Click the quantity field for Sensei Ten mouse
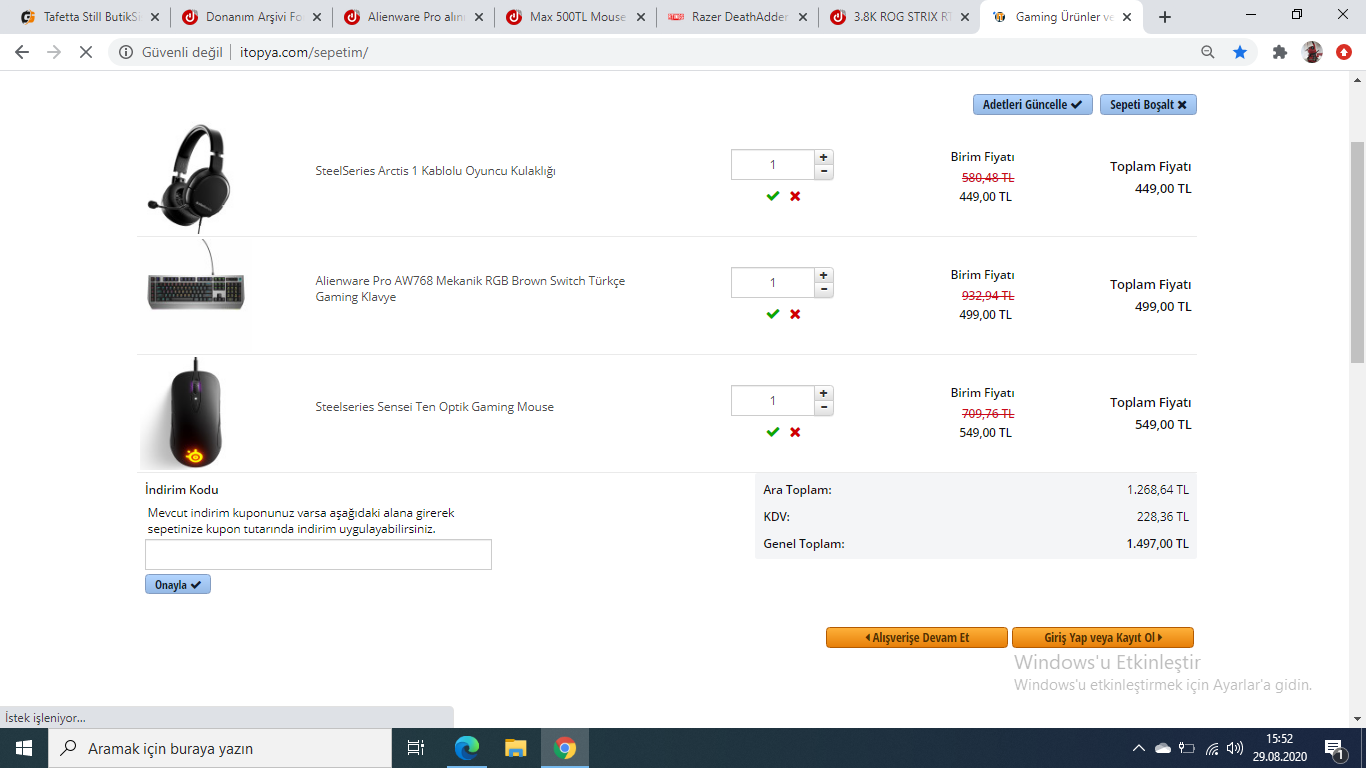Viewport: 1366px width, 768px height. pyautogui.click(x=773, y=401)
